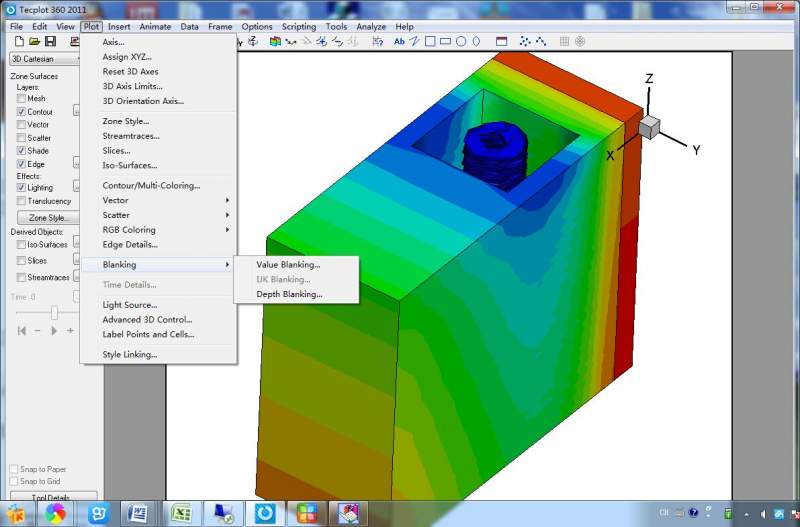Click the Open file folder icon

pos(33,41)
